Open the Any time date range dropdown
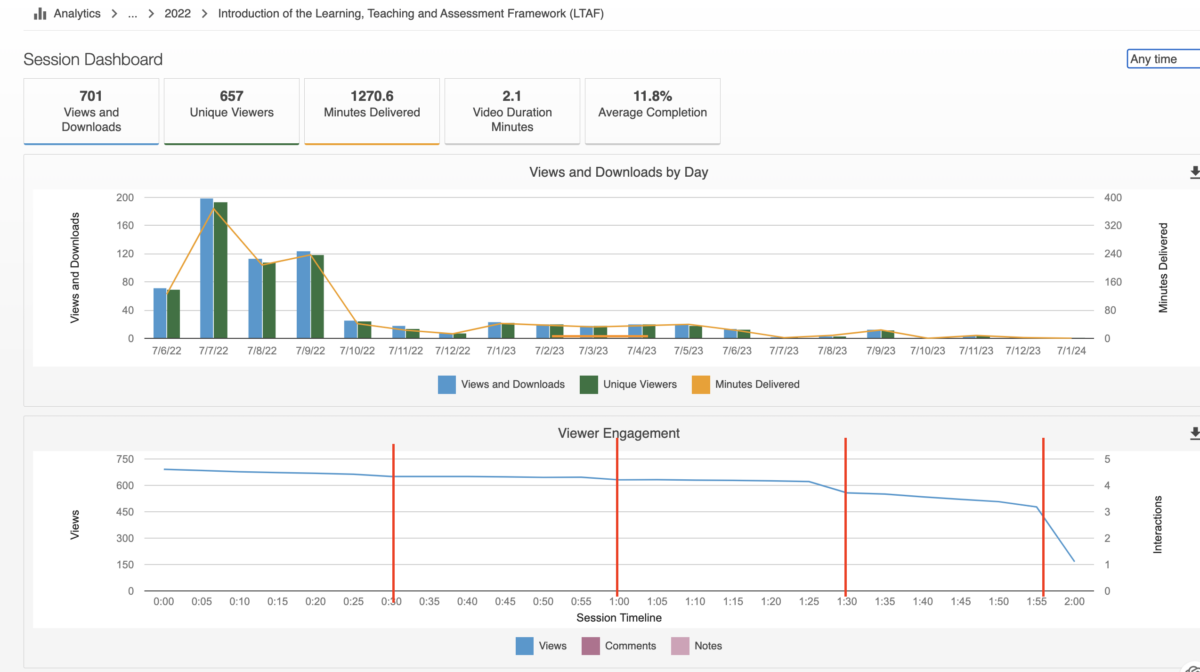The width and height of the screenshot is (1200, 672). pyautogui.click(x=1163, y=59)
